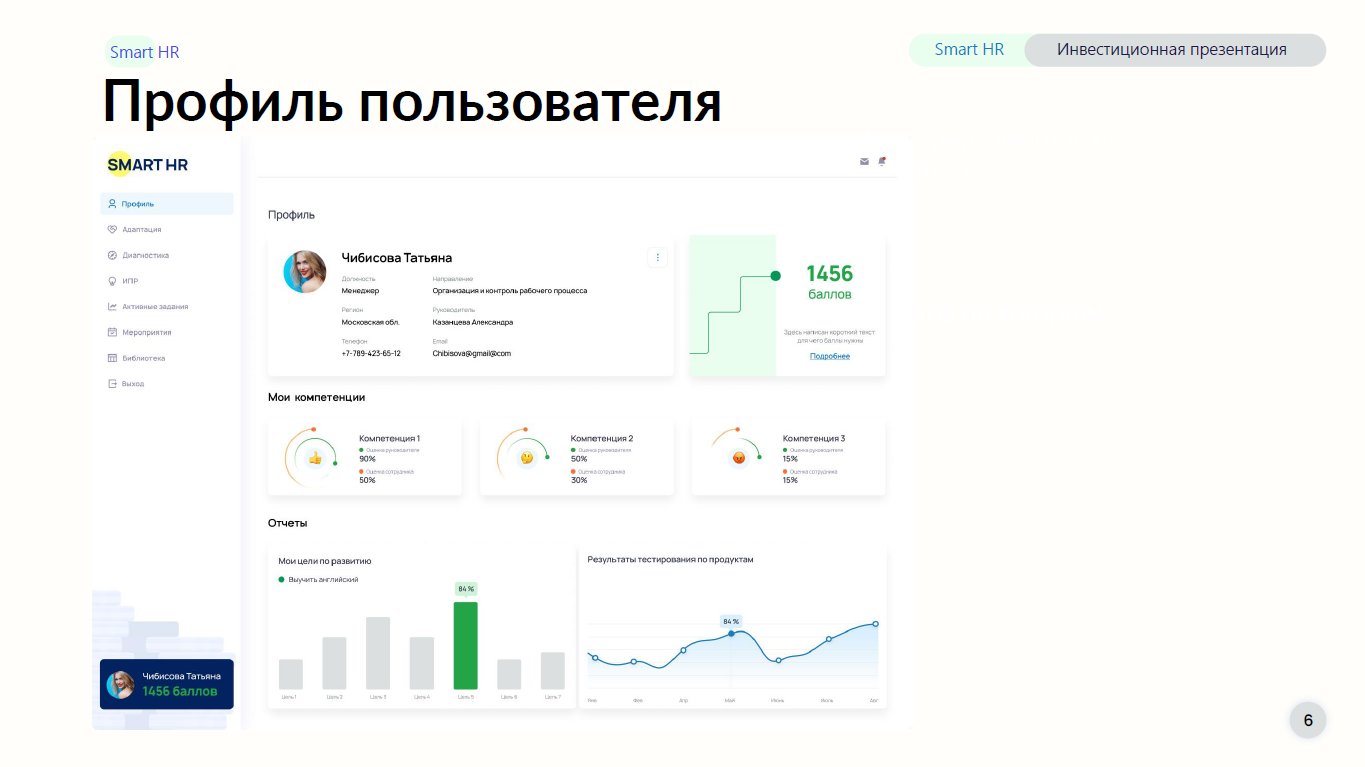
Task: Click the Диагностика compass icon
Action: point(112,255)
